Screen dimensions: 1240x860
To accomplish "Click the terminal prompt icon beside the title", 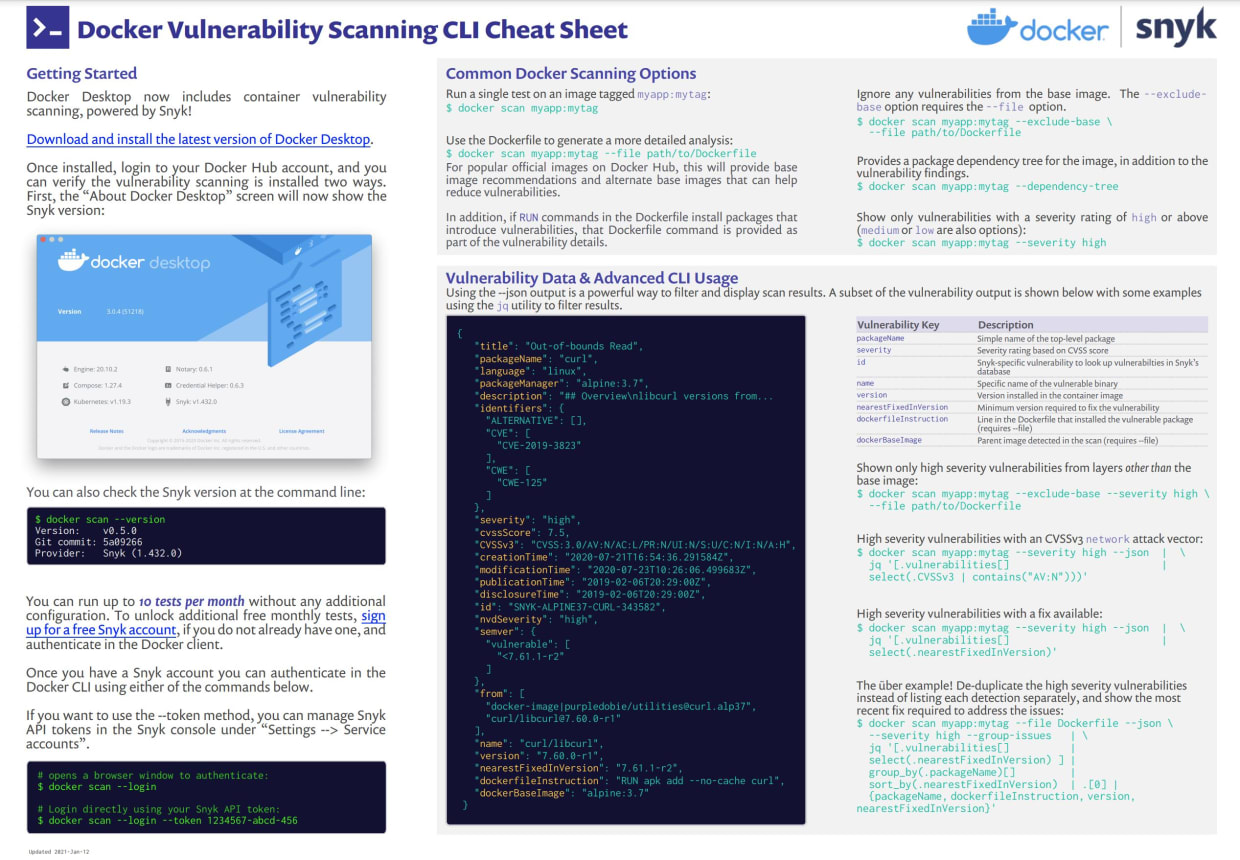I will [x=48, y=29].
